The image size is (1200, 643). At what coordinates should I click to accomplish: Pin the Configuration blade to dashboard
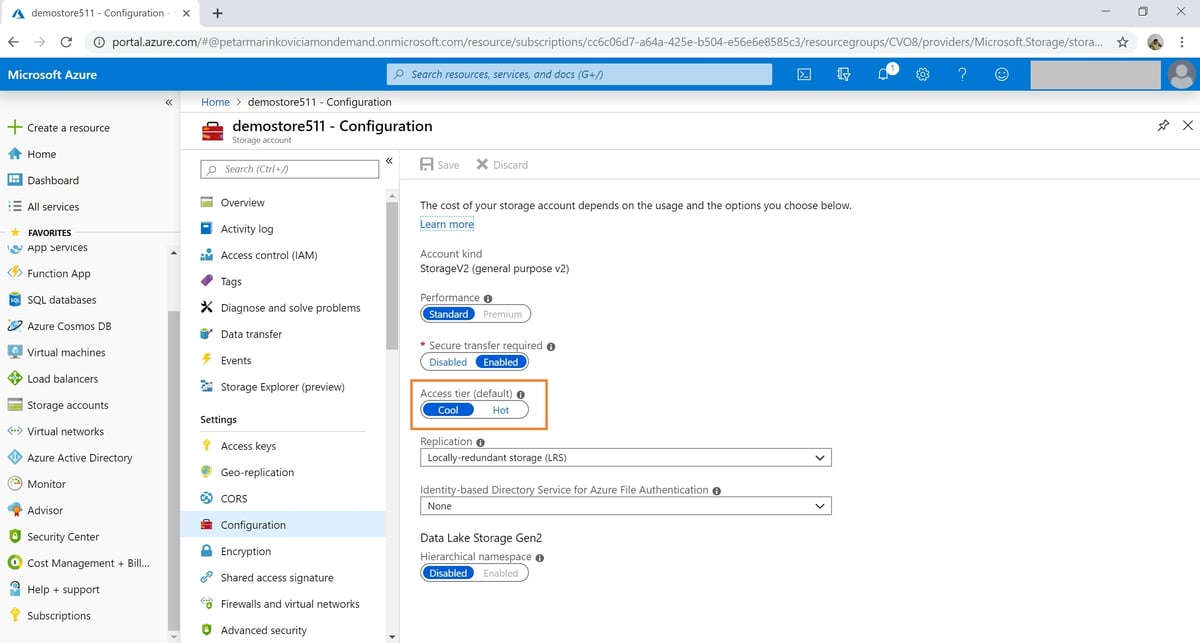1163,126
